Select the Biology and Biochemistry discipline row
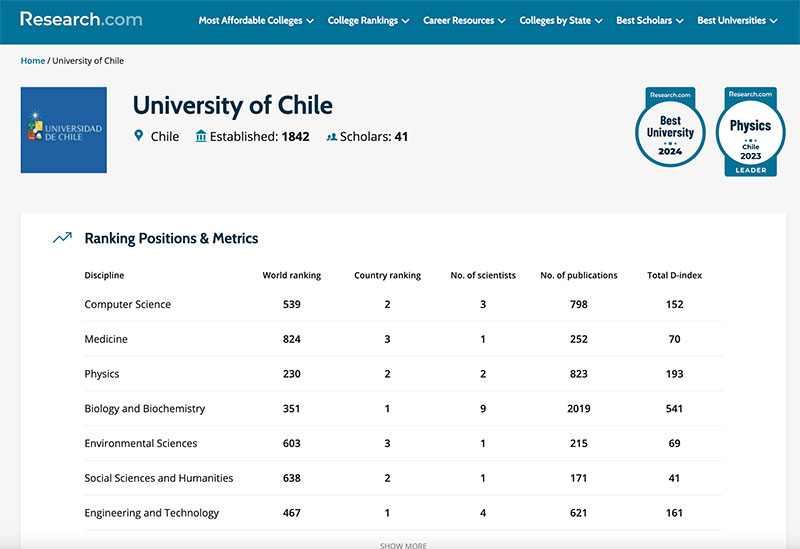Image resolution: width=800 pixels, height=549 pixels. (x=145, y=408)
